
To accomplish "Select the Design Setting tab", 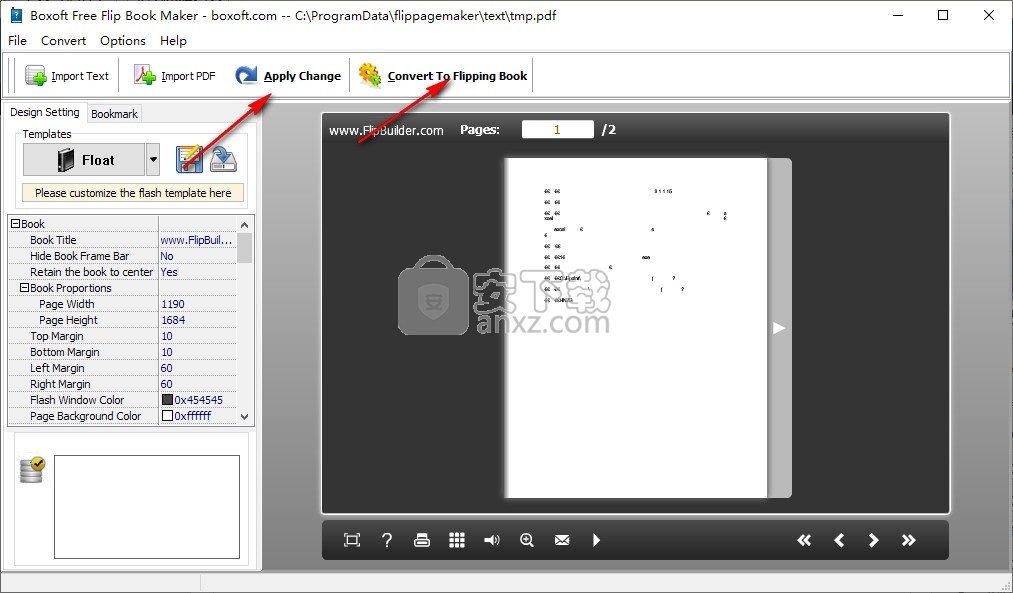I will click(45, 112).
